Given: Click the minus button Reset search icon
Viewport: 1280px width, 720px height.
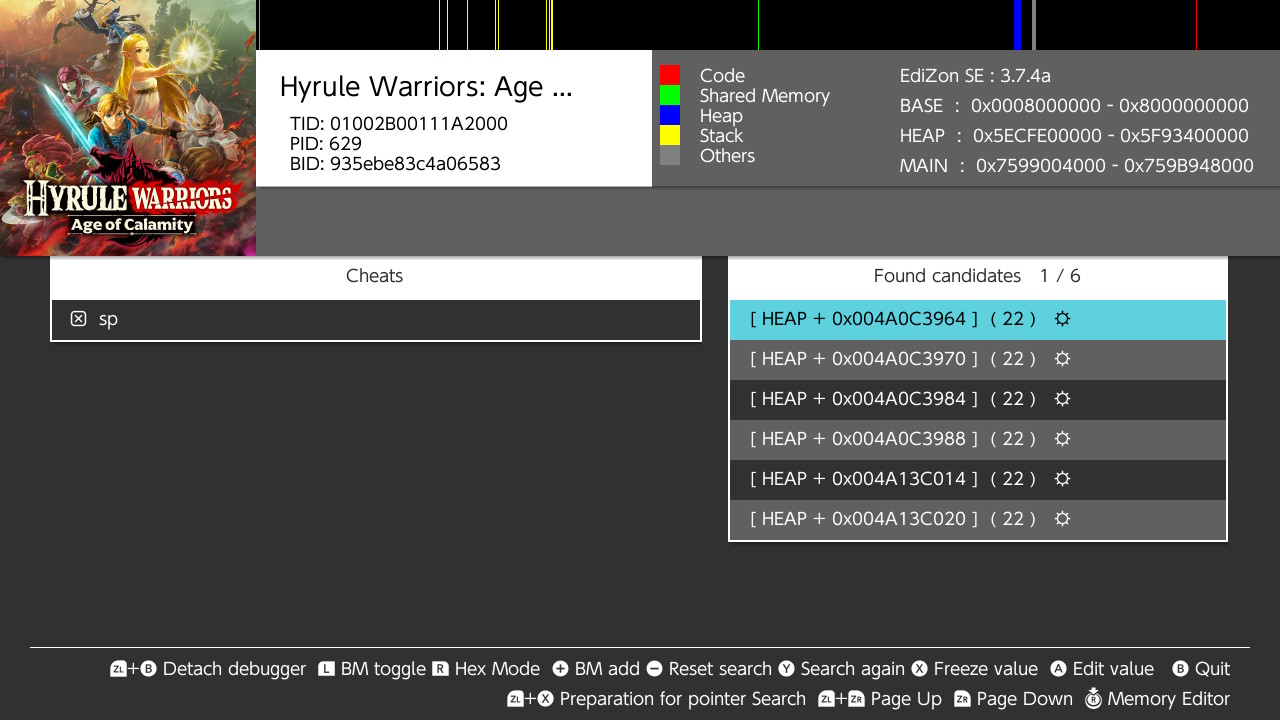Looking at the screenshot, I should [x=654, y=669].
